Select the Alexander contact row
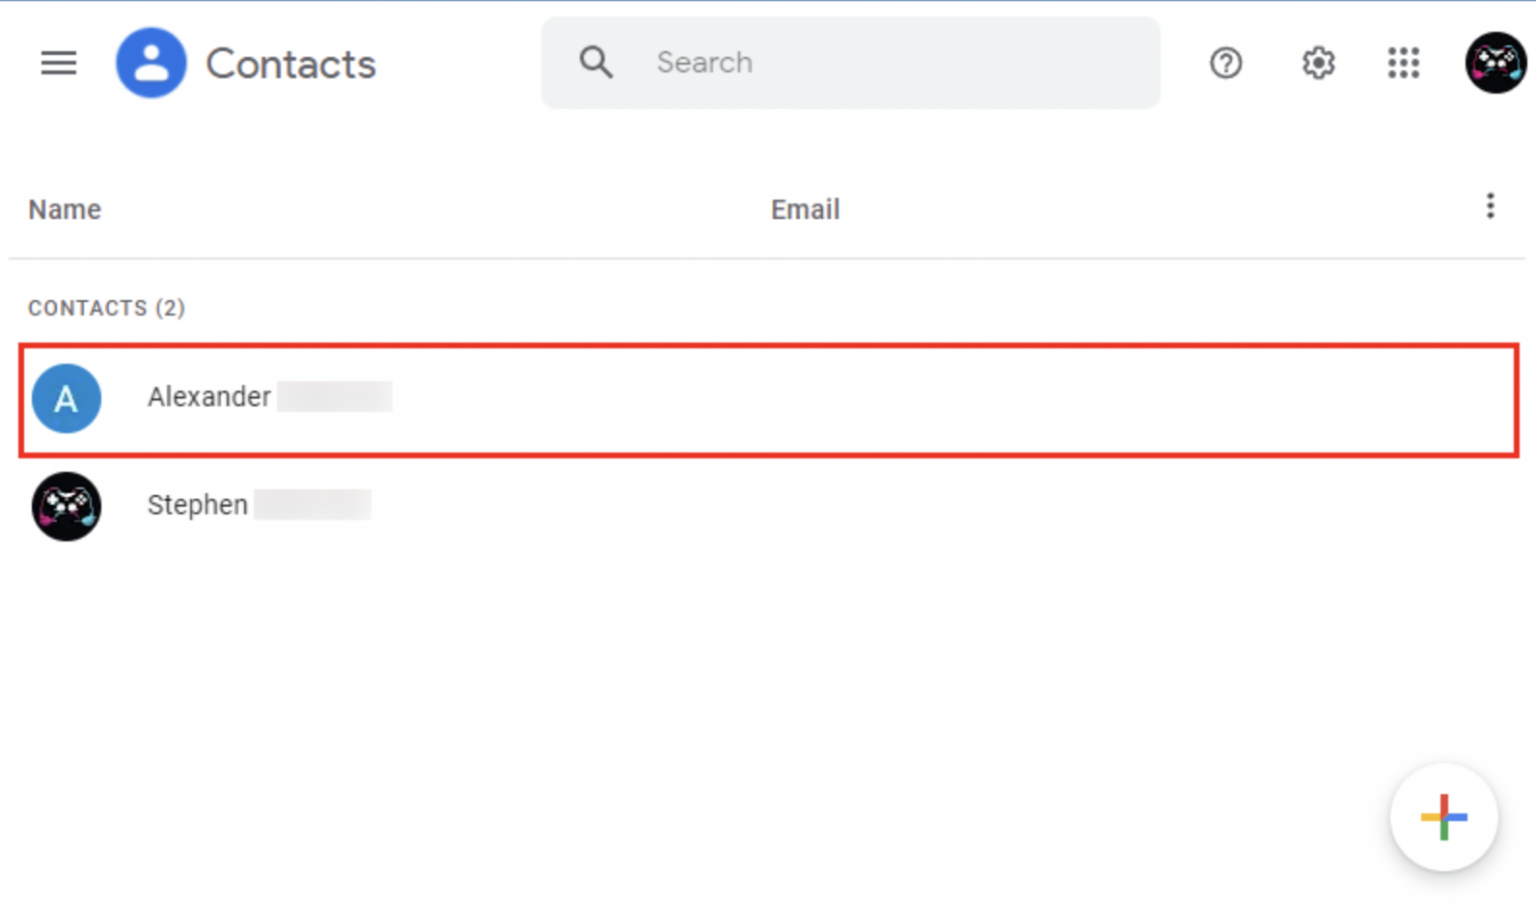Screen dimensions: 1536x907 tap(700, 398)
